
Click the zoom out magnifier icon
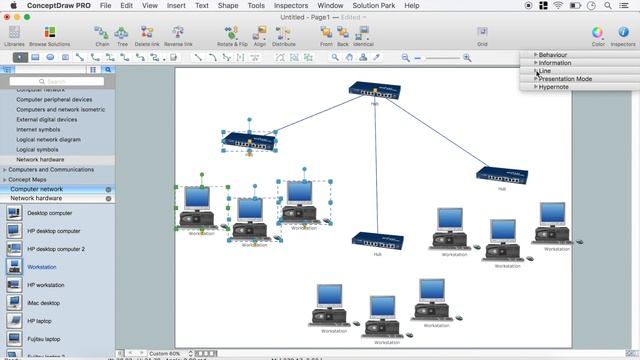[x=405, y=58]
